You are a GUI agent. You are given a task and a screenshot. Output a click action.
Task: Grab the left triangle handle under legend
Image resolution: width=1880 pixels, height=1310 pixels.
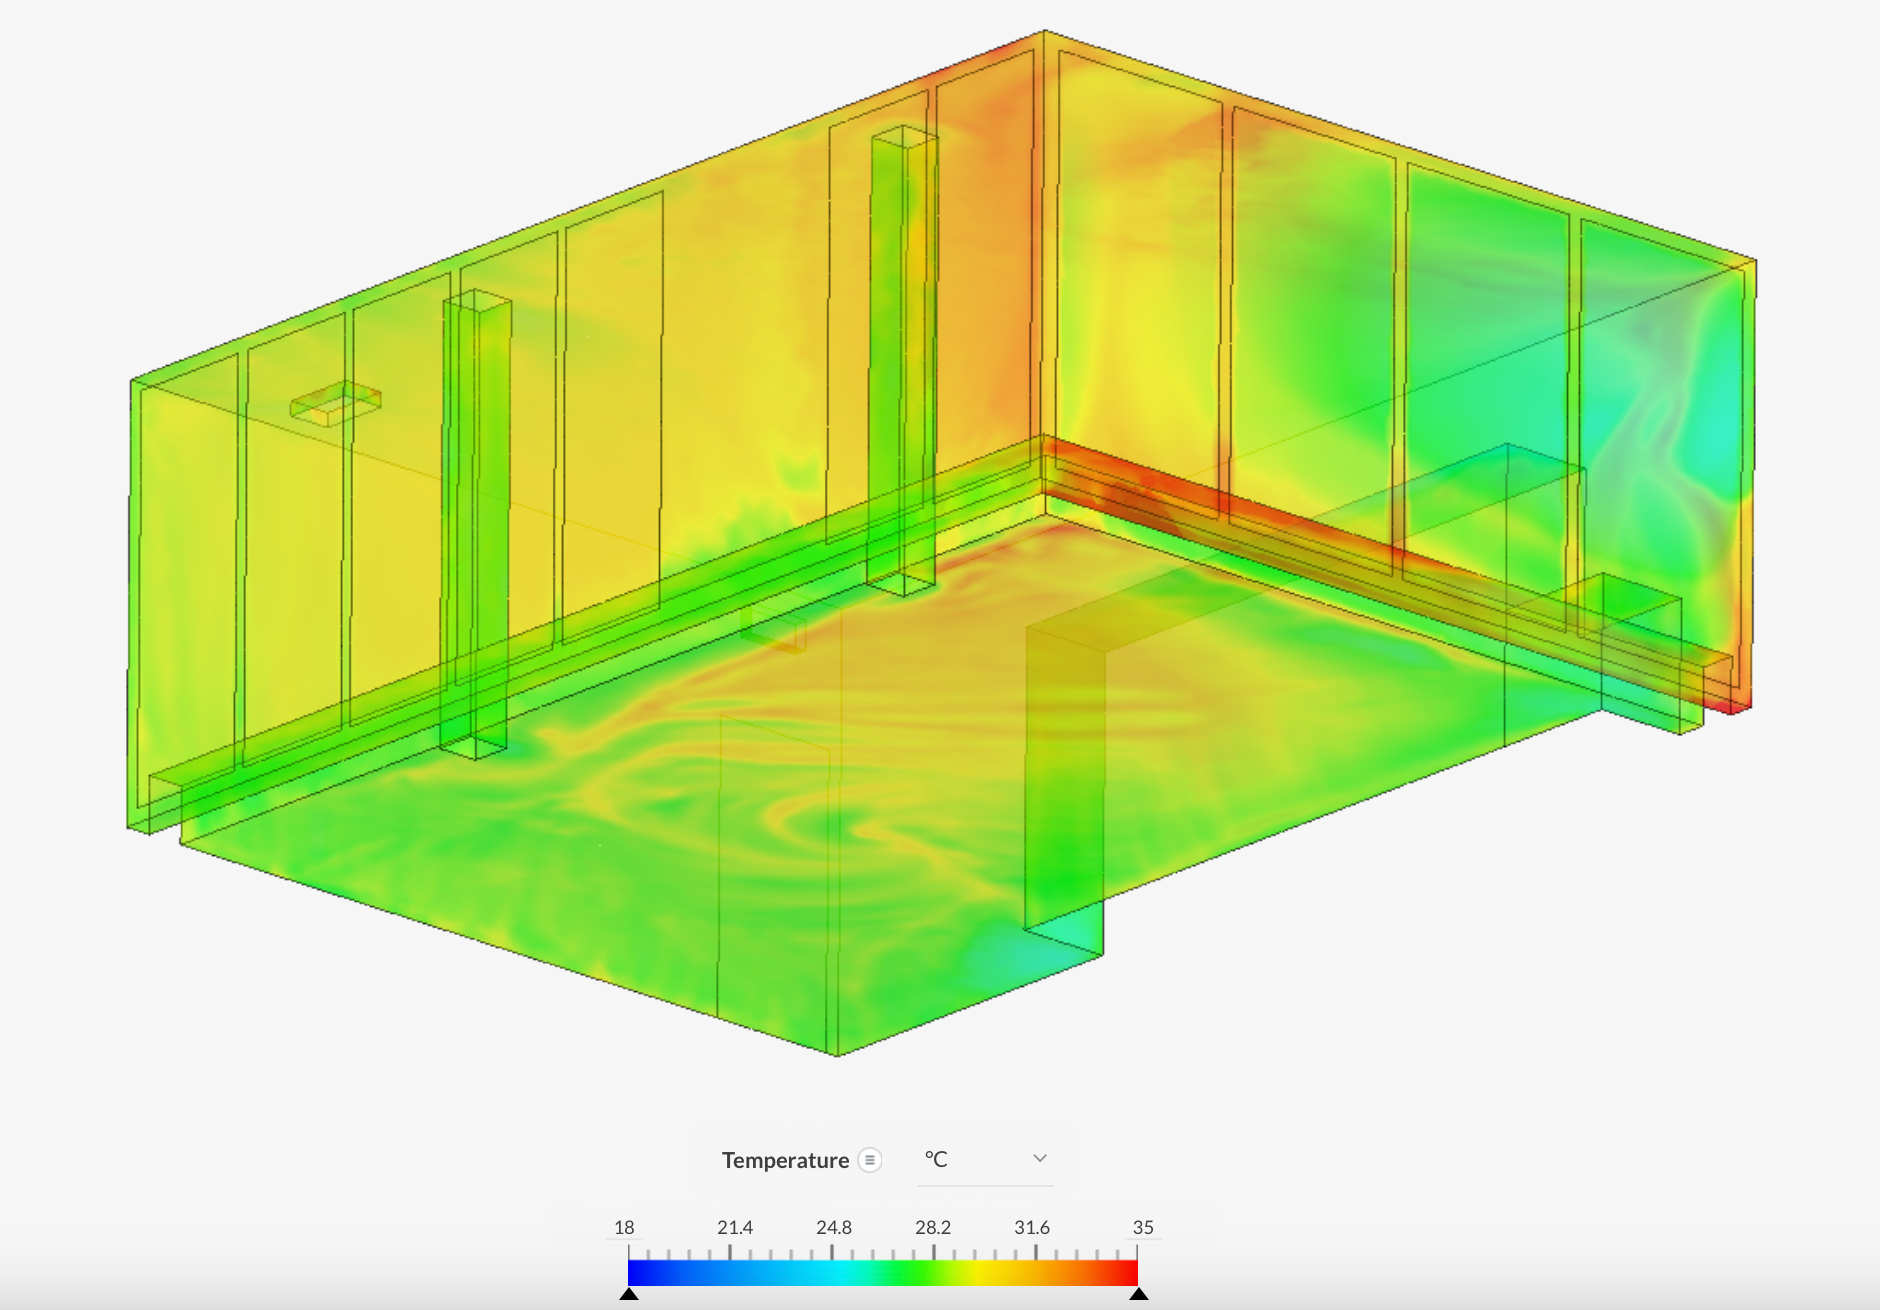click(x=629, y=1294)
